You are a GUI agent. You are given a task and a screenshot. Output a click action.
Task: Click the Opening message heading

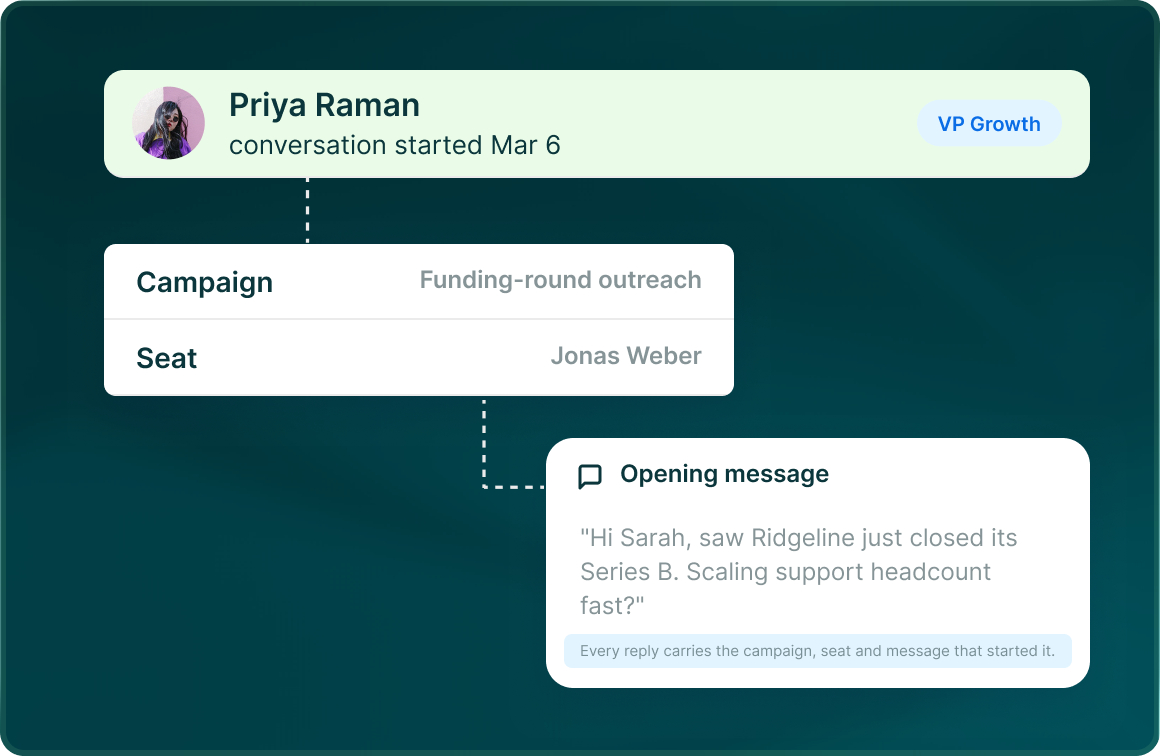click(x=724, y=473)
